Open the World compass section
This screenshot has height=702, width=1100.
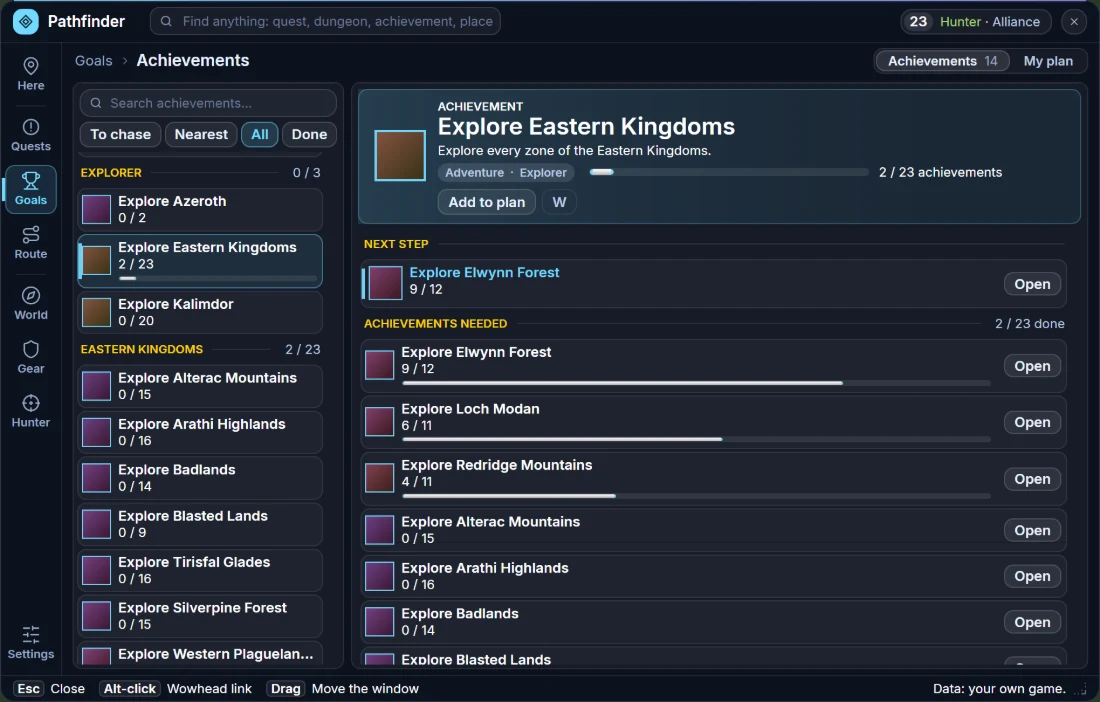31,304
